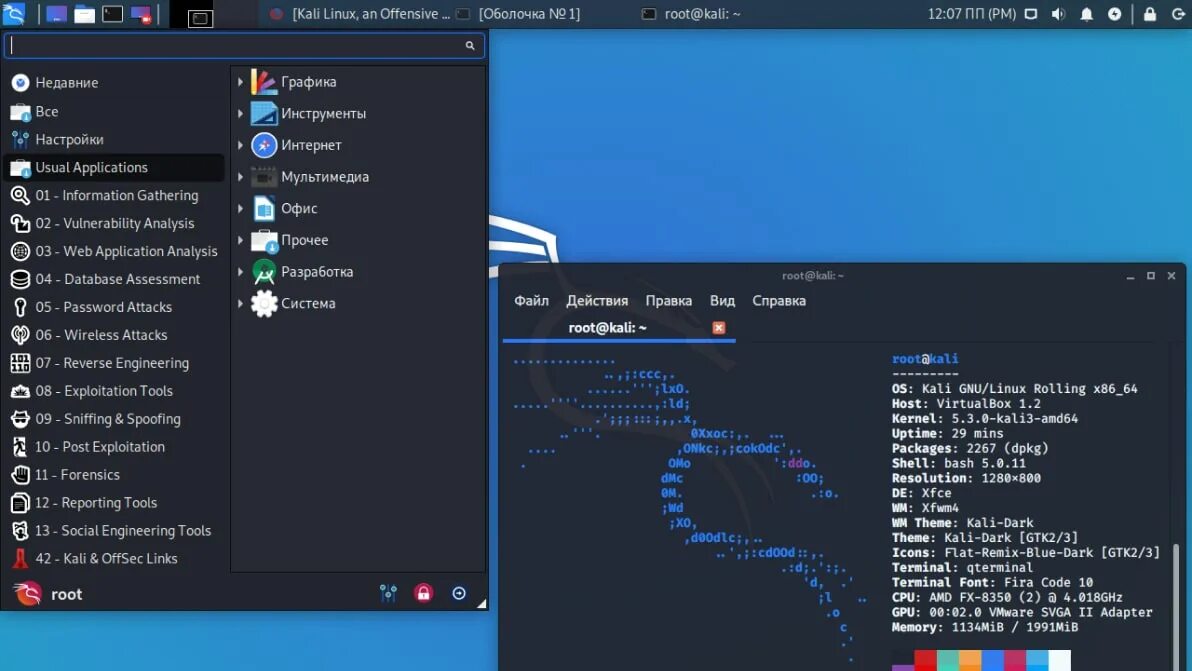Image resolution: width=1192 pixels, height=671 pixels.
Task: Select the Все category
Action: 114,111
